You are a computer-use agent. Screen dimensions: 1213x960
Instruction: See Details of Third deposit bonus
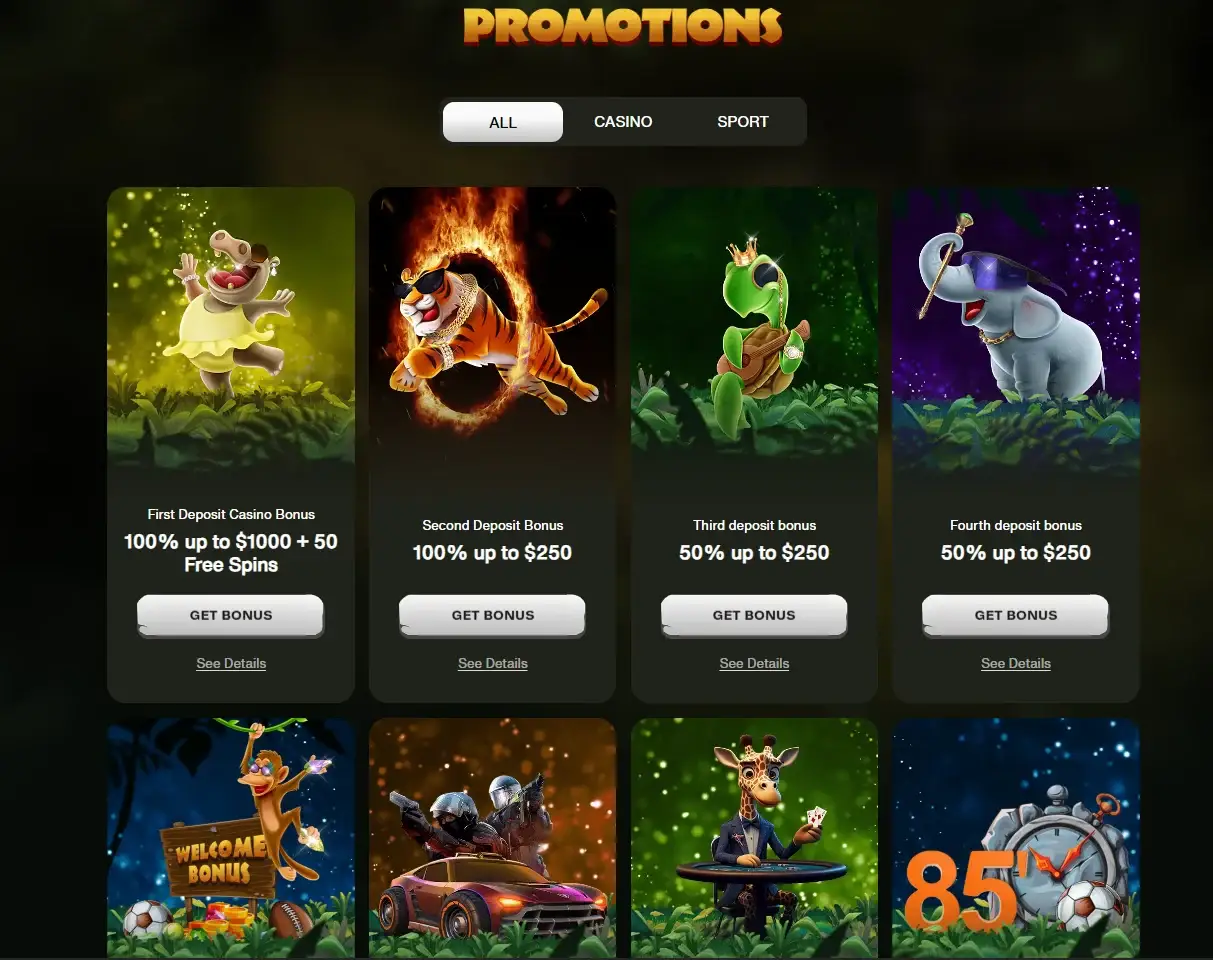pyautogui.click(x=754, y=663)
